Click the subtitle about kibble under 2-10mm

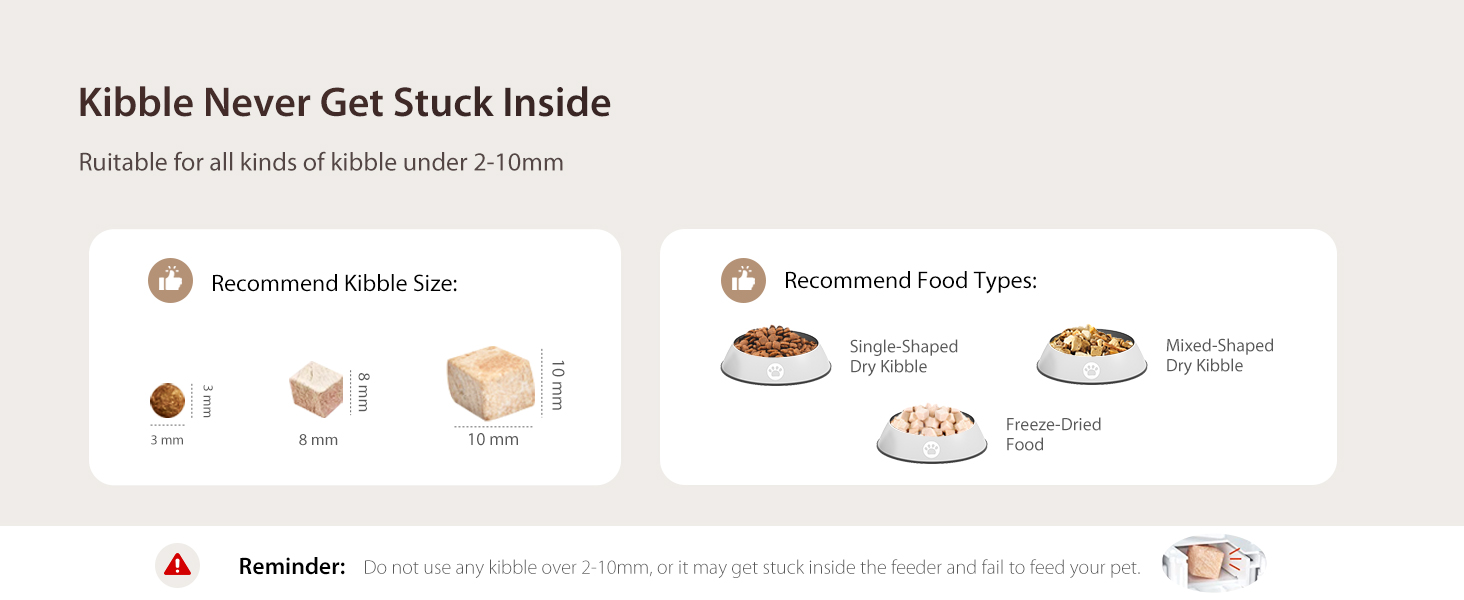[x=321, y=162]
